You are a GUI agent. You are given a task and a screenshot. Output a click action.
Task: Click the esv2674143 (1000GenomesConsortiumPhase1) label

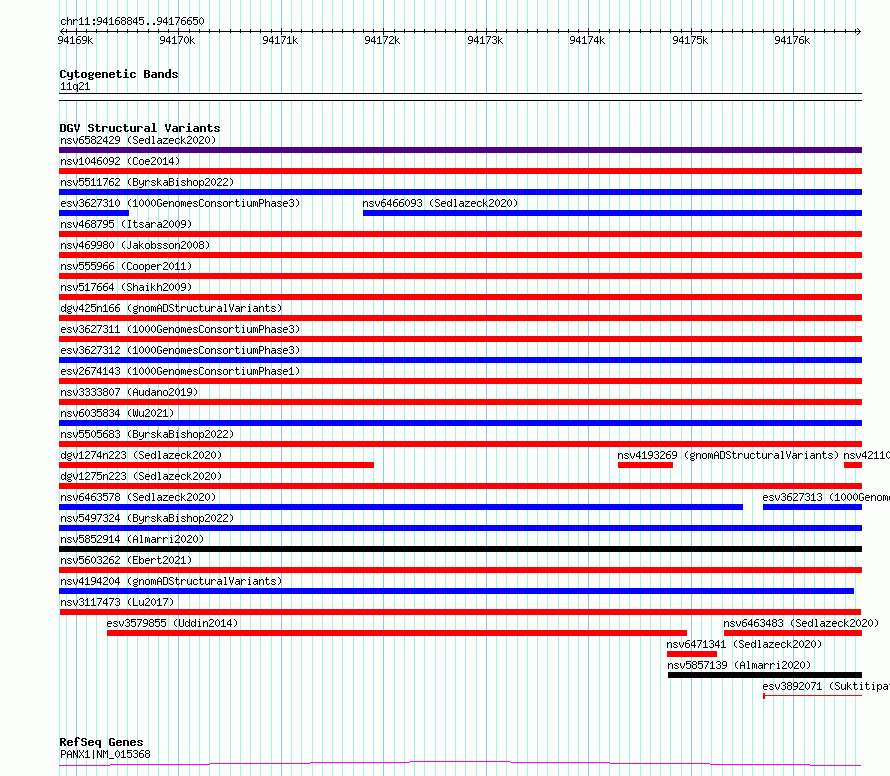[x=180, y=371]
